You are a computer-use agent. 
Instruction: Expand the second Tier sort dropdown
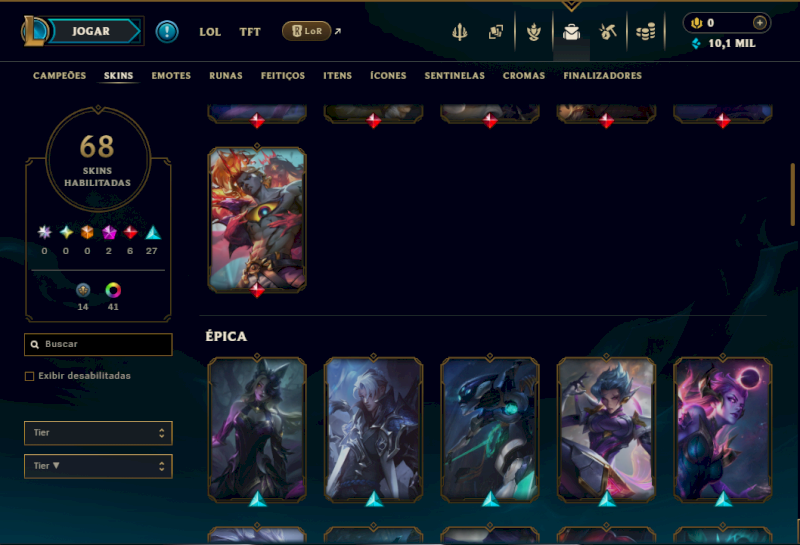coord(98,466)
